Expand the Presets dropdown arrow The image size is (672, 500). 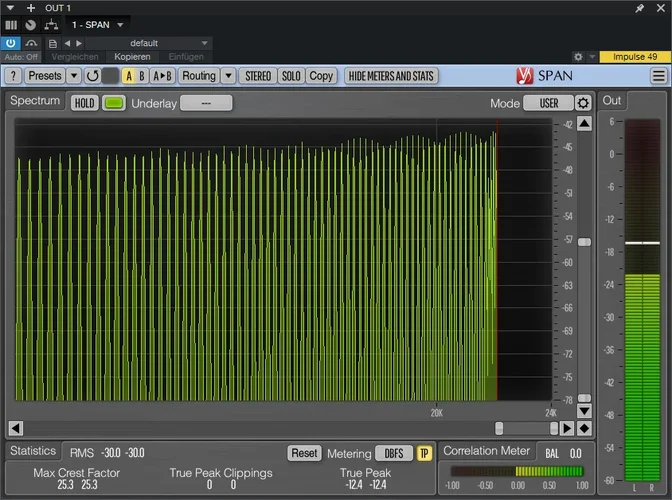click(x=74, y=76)
